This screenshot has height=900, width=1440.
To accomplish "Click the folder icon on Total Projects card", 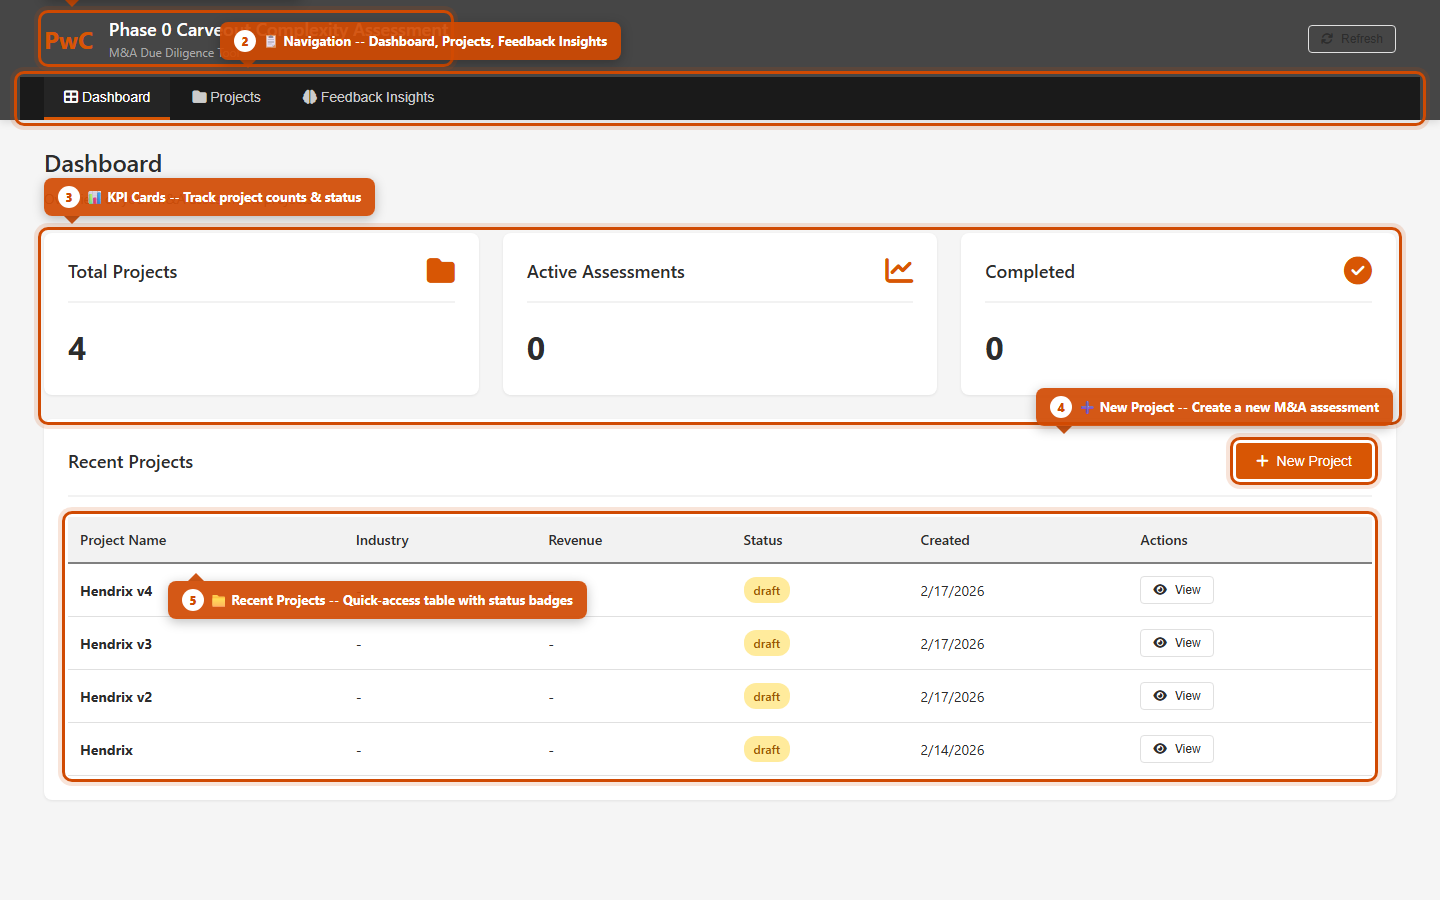I will pos(440,270).
